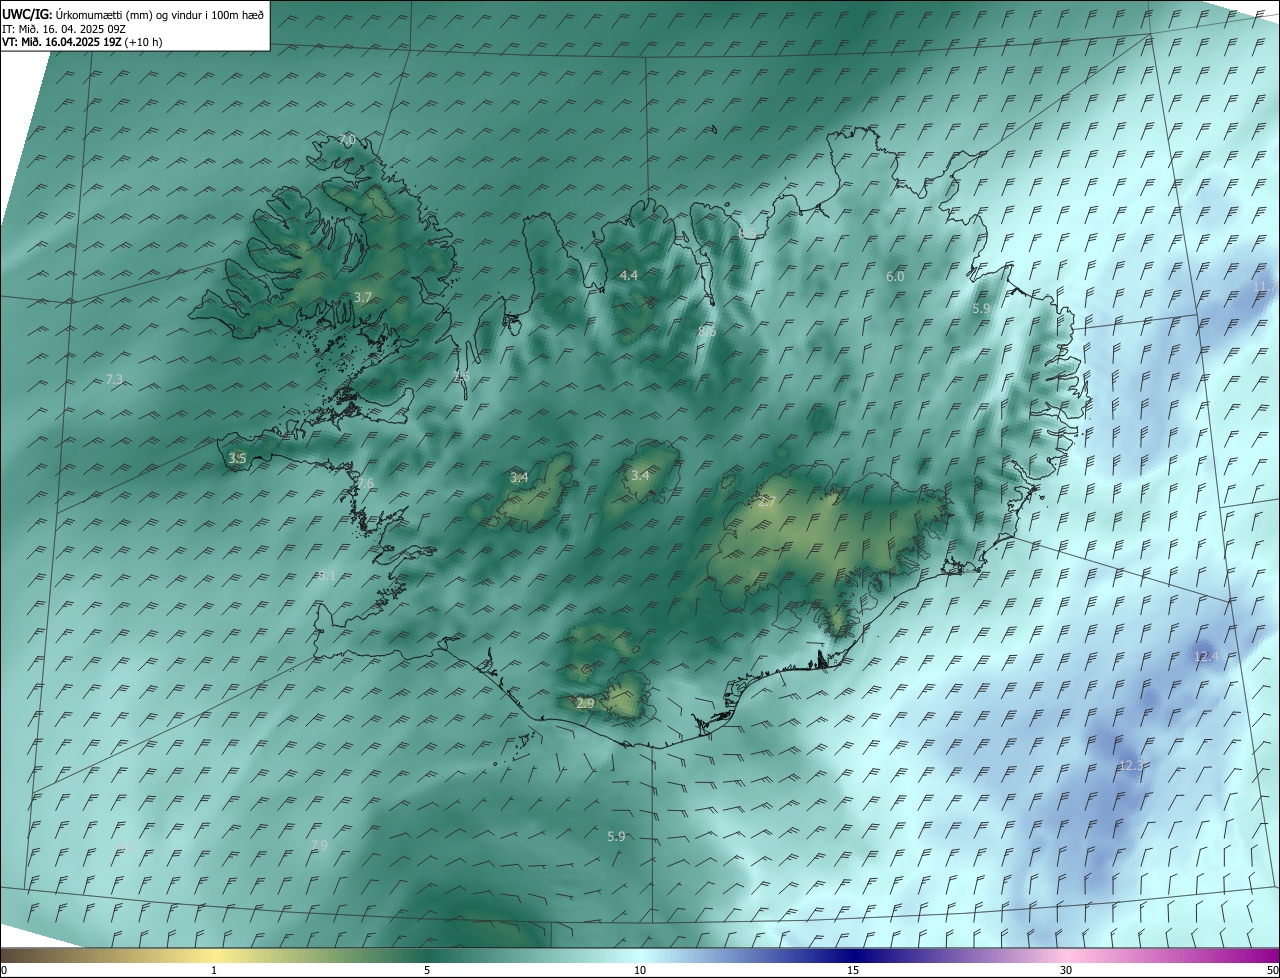The height and width of the screenshot is (978, 1280).
Task: Click the 8.5 value near the north coast
Action: [747, 233]
